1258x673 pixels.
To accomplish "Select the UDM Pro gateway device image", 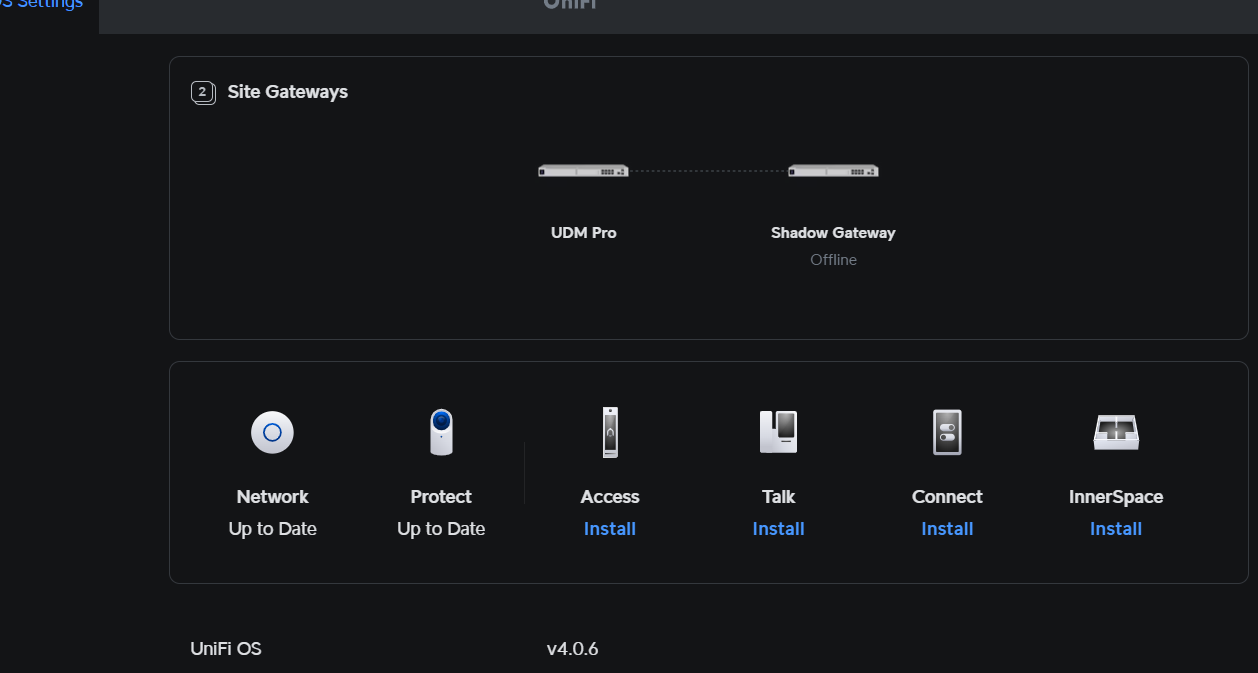I will (583, 171).
